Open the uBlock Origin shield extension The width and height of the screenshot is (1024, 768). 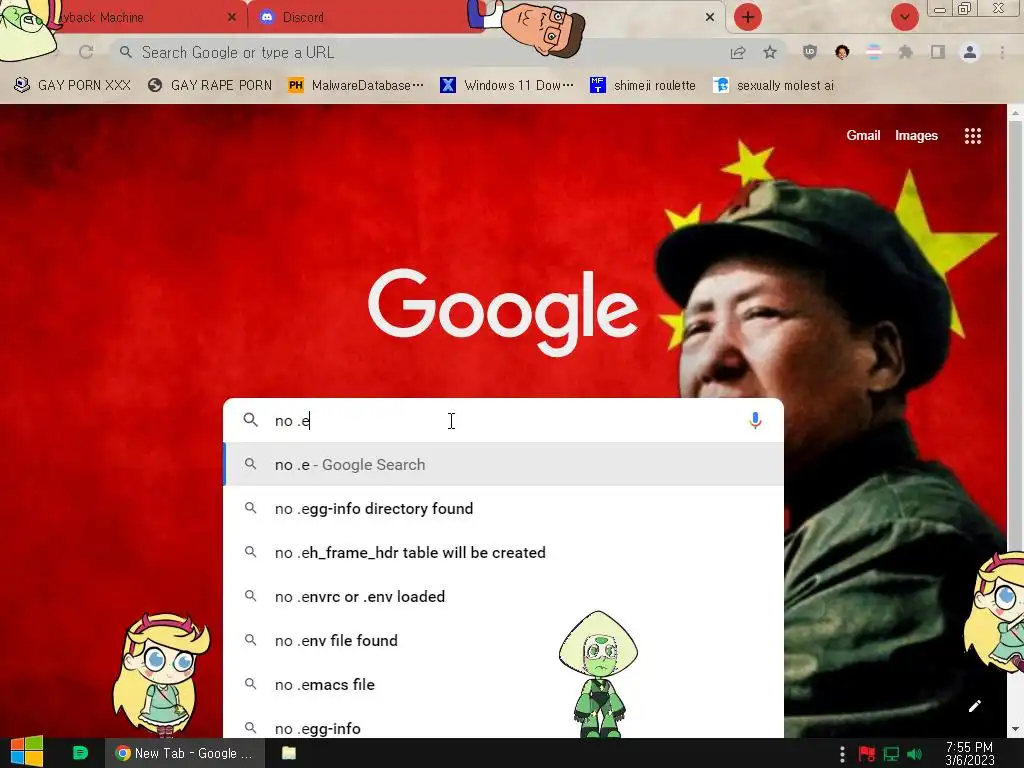[810, 52]
